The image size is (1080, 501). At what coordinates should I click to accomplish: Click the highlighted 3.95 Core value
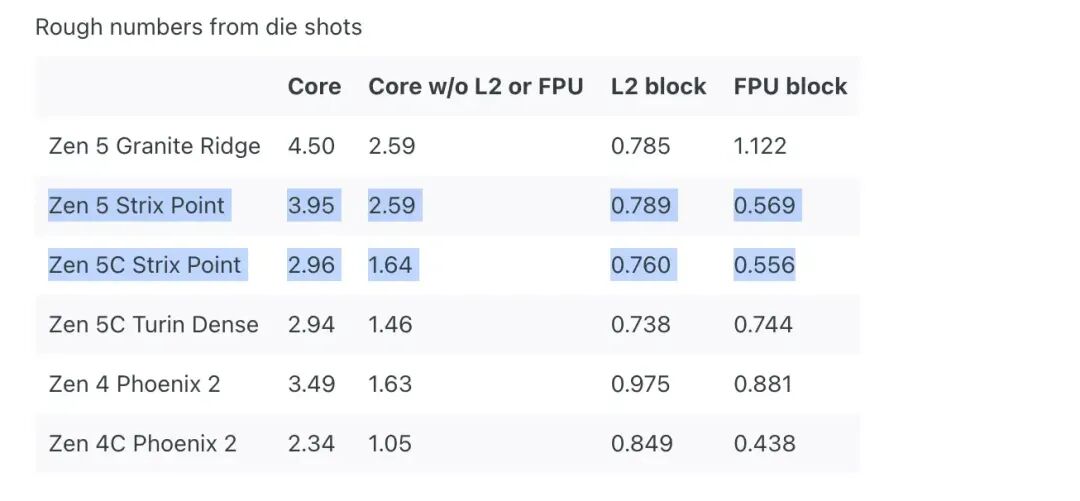(311, 206)
